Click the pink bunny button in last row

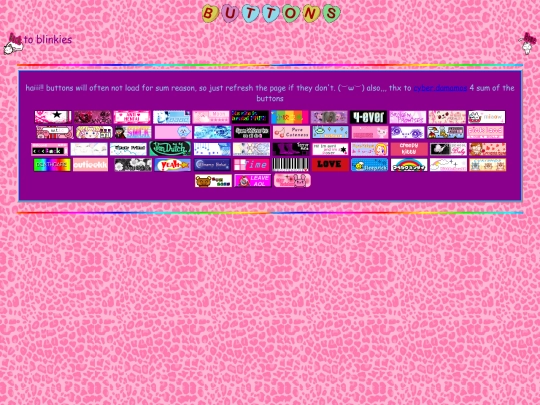click(292, 181)
